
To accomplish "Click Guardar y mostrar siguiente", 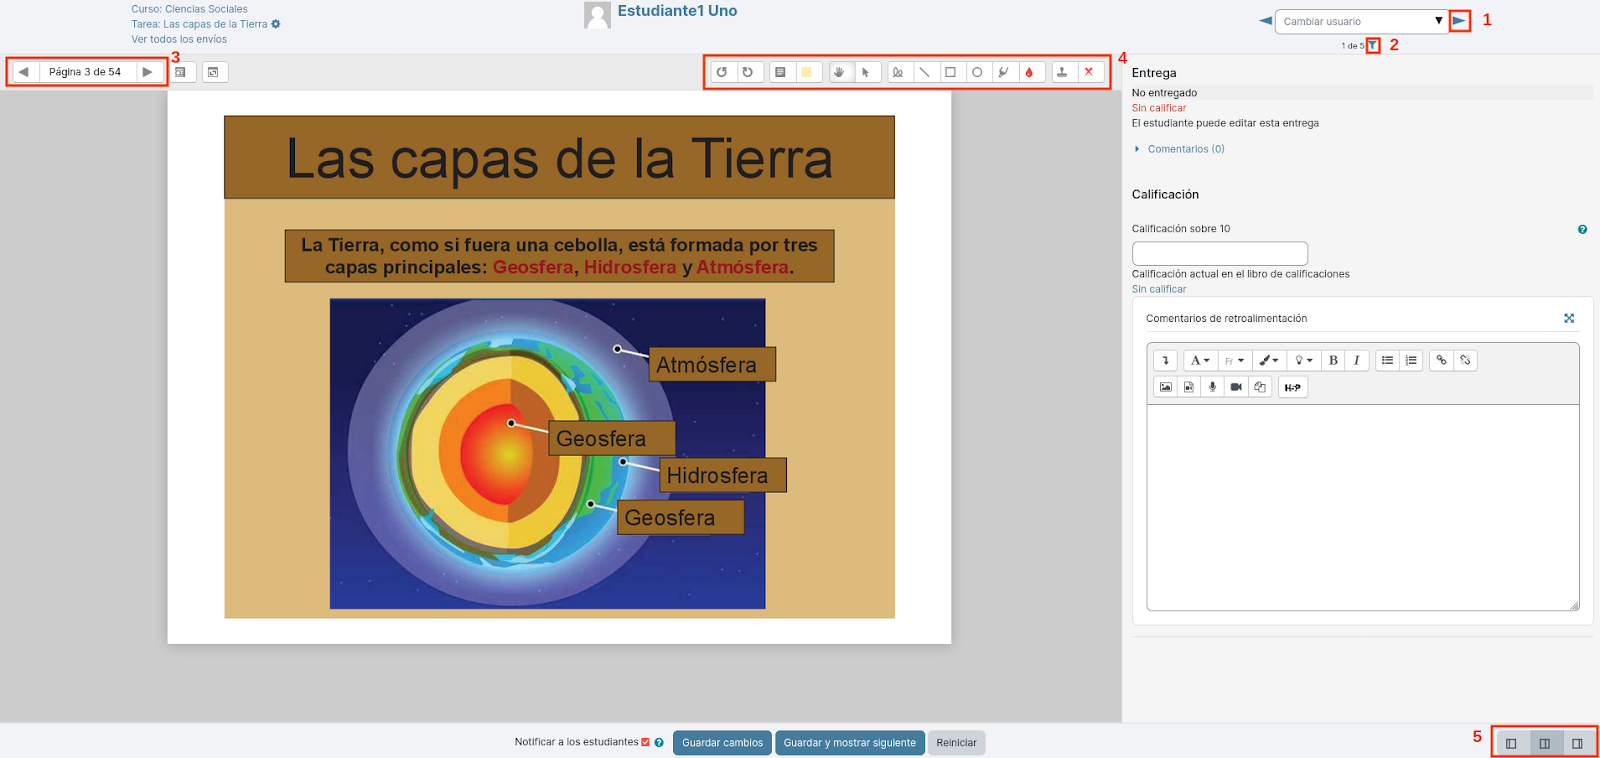I will tap(849, 743).
